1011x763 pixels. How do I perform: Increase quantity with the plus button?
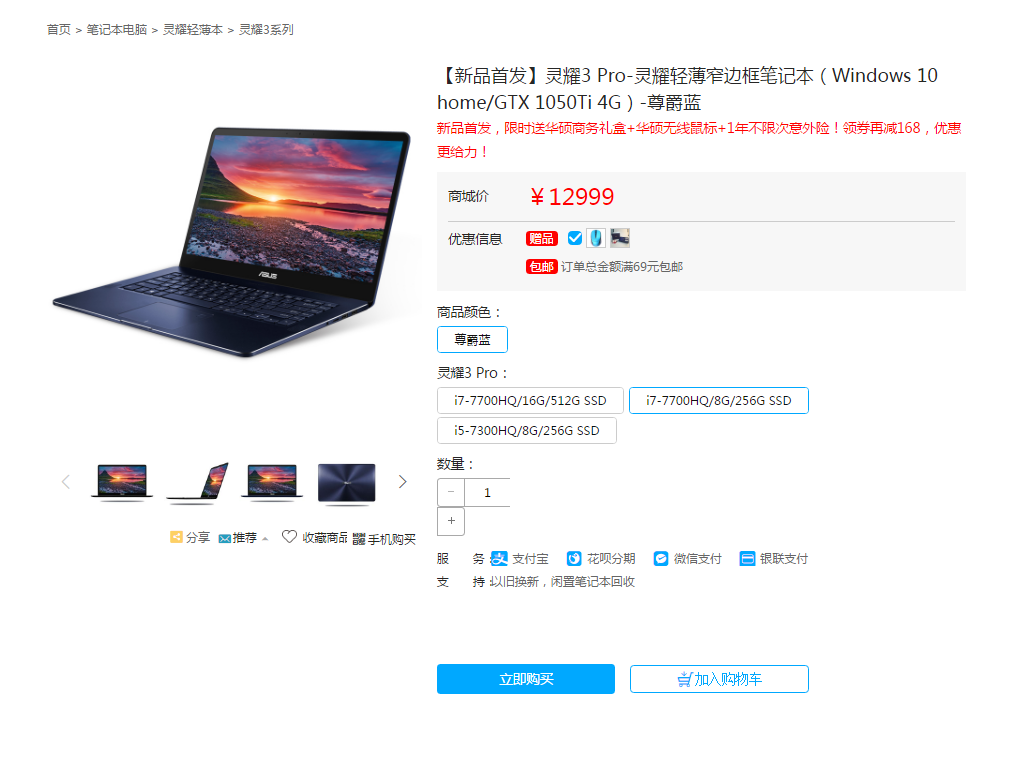tap(451, 521)
